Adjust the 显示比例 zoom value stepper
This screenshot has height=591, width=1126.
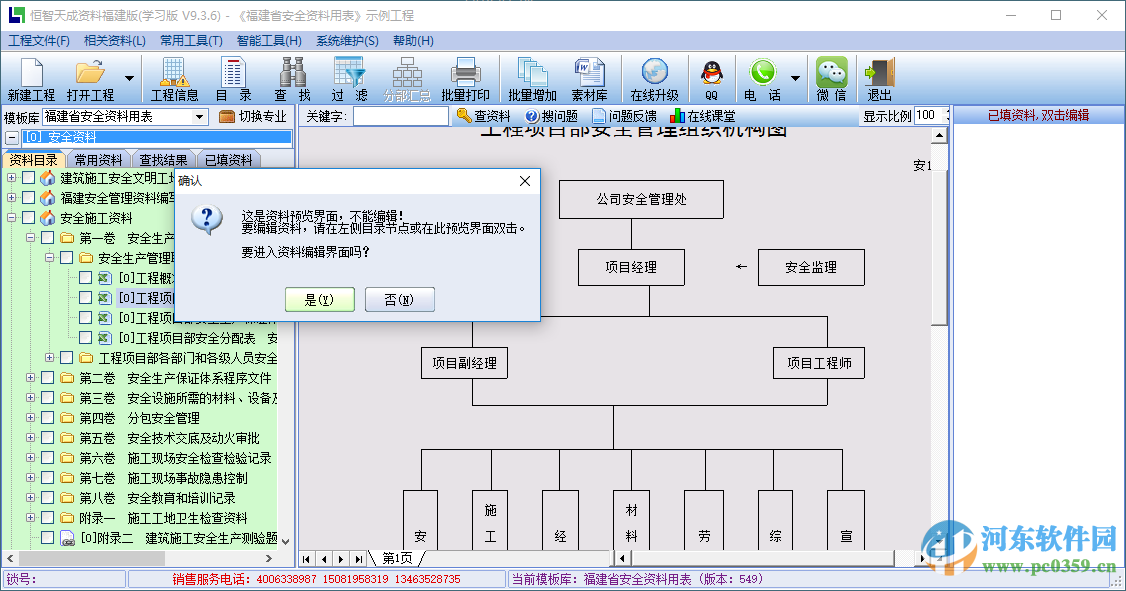944,115
